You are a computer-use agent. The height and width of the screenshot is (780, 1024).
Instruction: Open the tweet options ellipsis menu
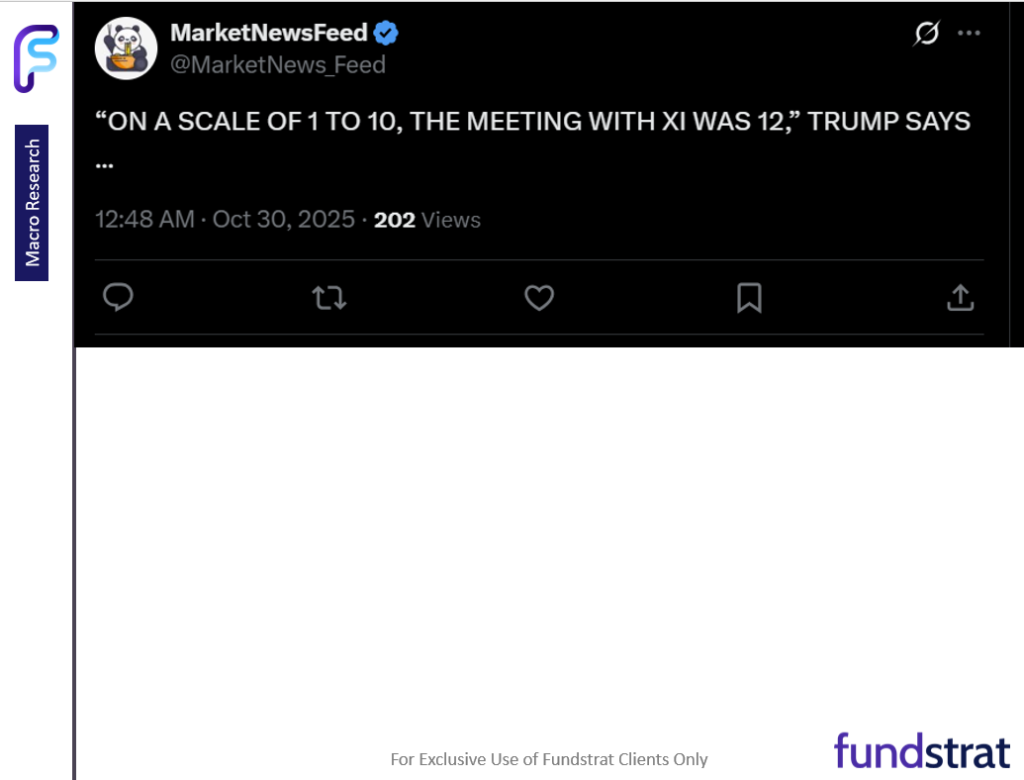click(x=968, y=33)
